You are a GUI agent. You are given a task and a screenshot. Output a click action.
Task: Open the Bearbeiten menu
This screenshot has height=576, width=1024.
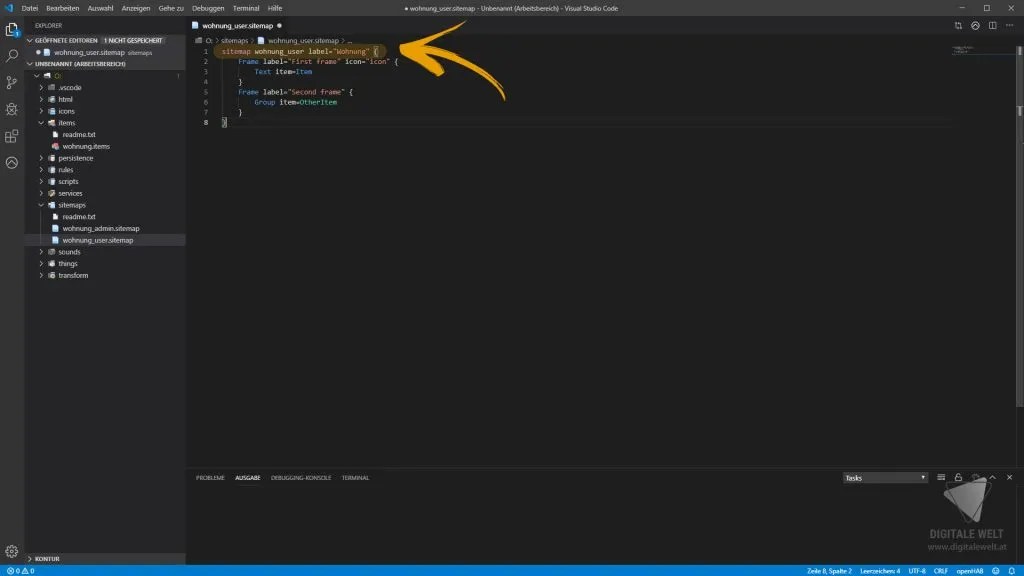click(62, 8)
